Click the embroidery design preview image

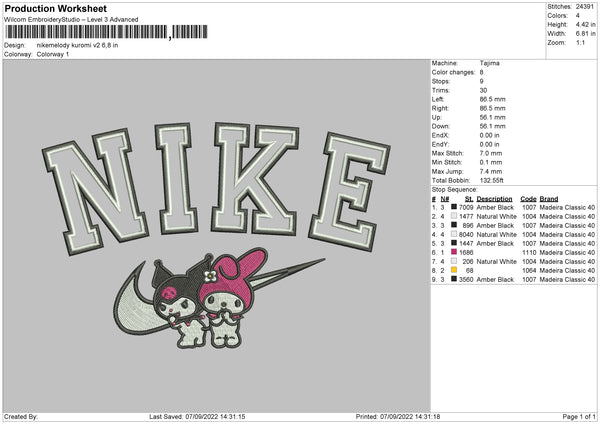(217, 236)
